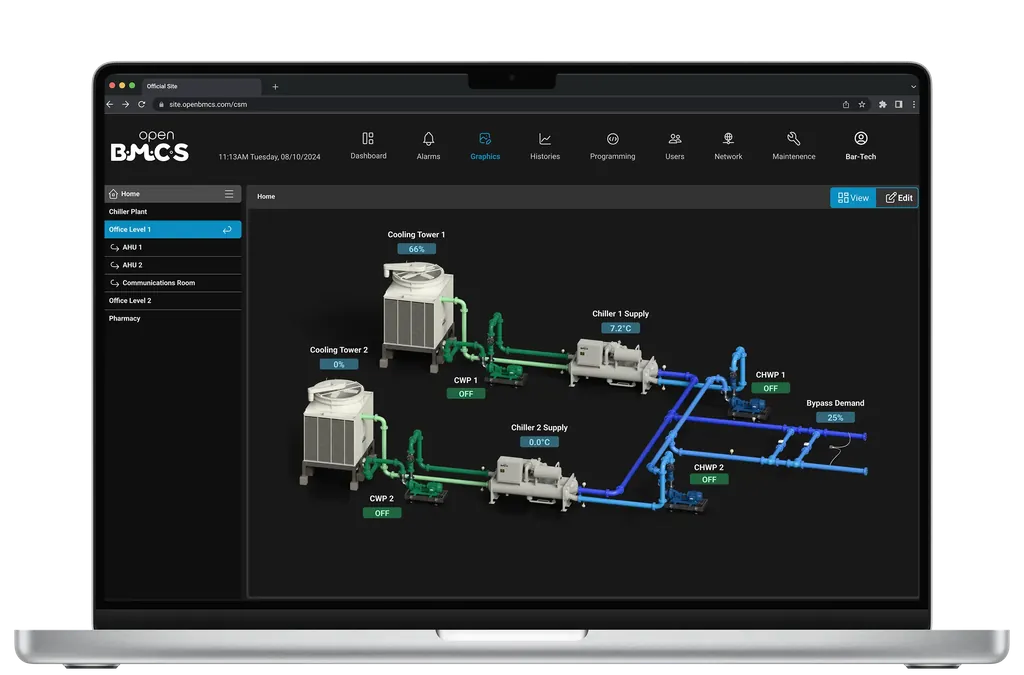Click Chiller 1 Supply 7.2°C value
Screen dimensions: 1024x675
620,328
